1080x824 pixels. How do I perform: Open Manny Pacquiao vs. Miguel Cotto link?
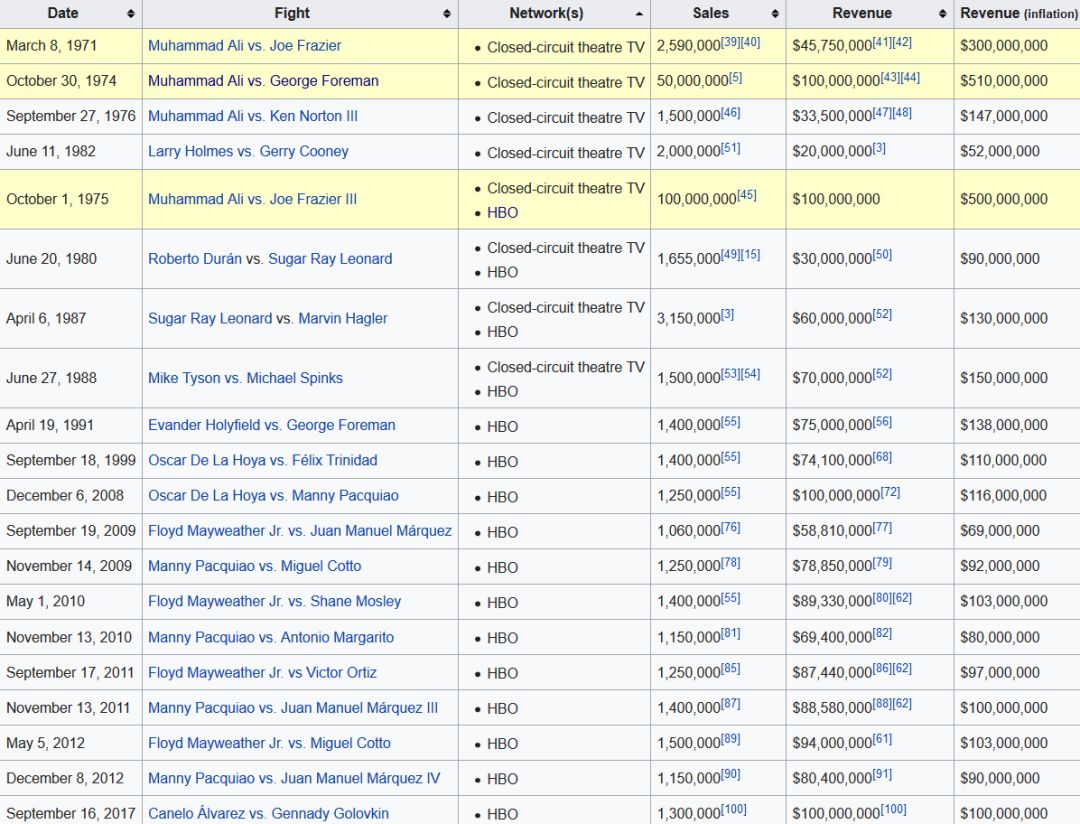254,566
